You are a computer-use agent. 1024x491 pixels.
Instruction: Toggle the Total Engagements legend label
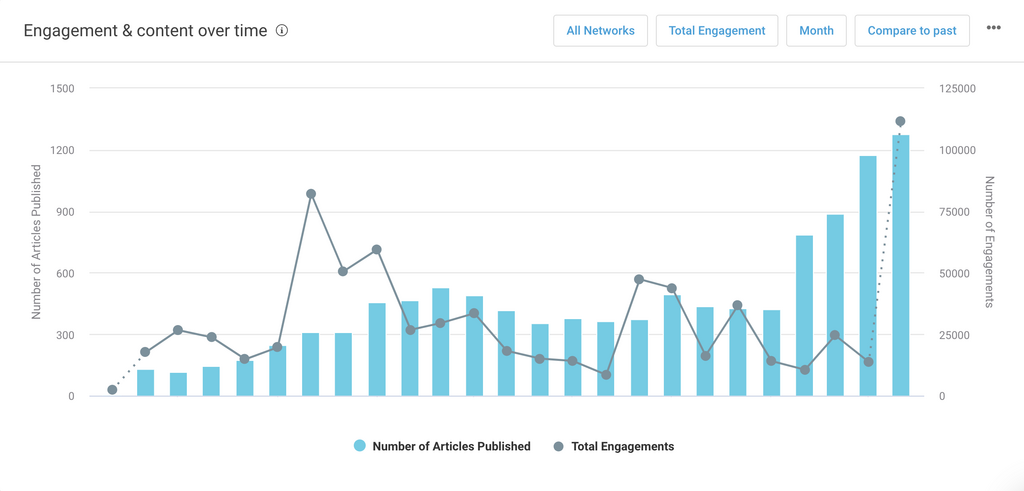point(622,447)
